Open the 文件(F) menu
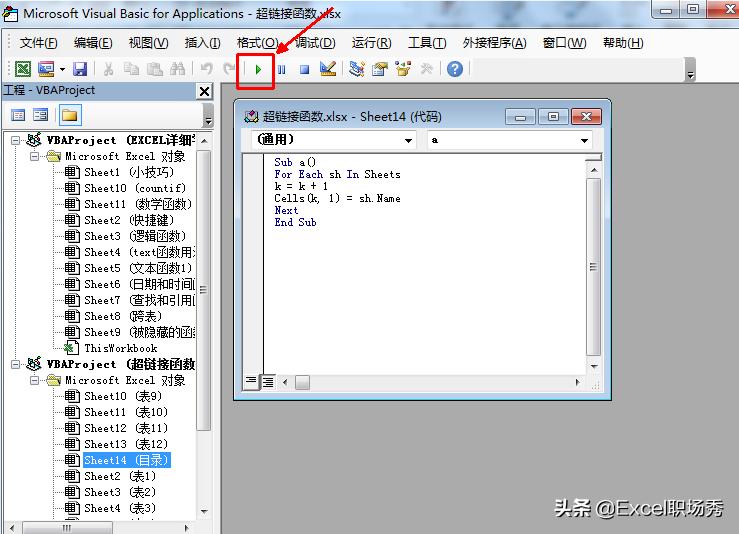739x534 pixels. [x=38, y=43]
